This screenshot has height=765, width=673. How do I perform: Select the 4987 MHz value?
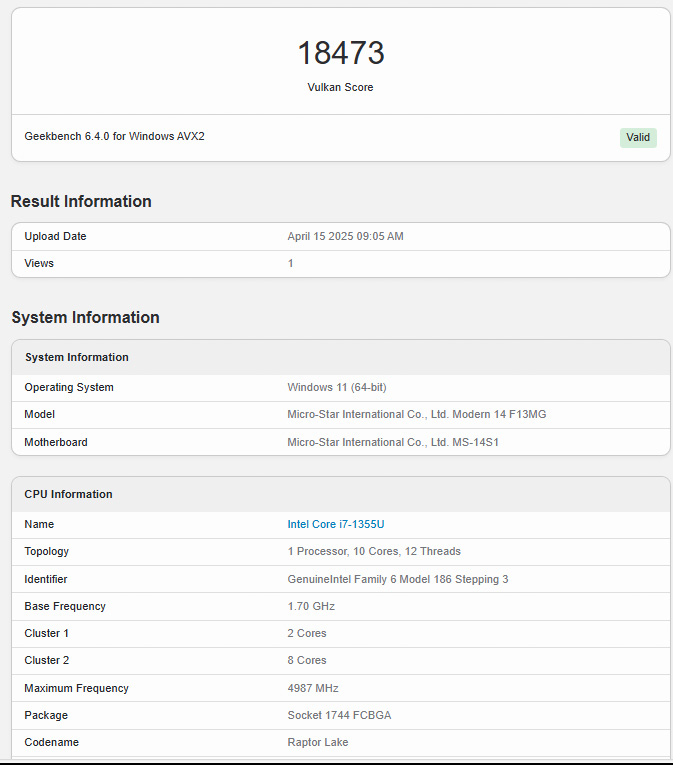[x=313, y=688]
